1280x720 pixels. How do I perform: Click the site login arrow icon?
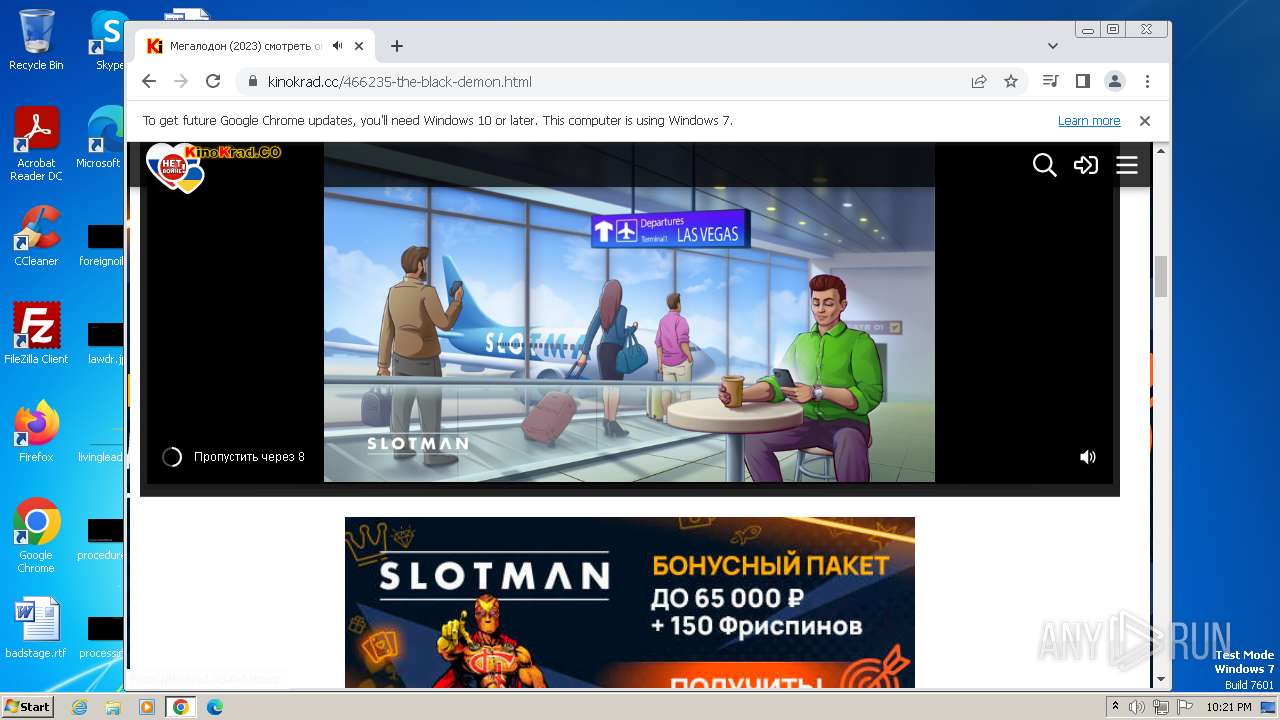(x=1086, y=165)
